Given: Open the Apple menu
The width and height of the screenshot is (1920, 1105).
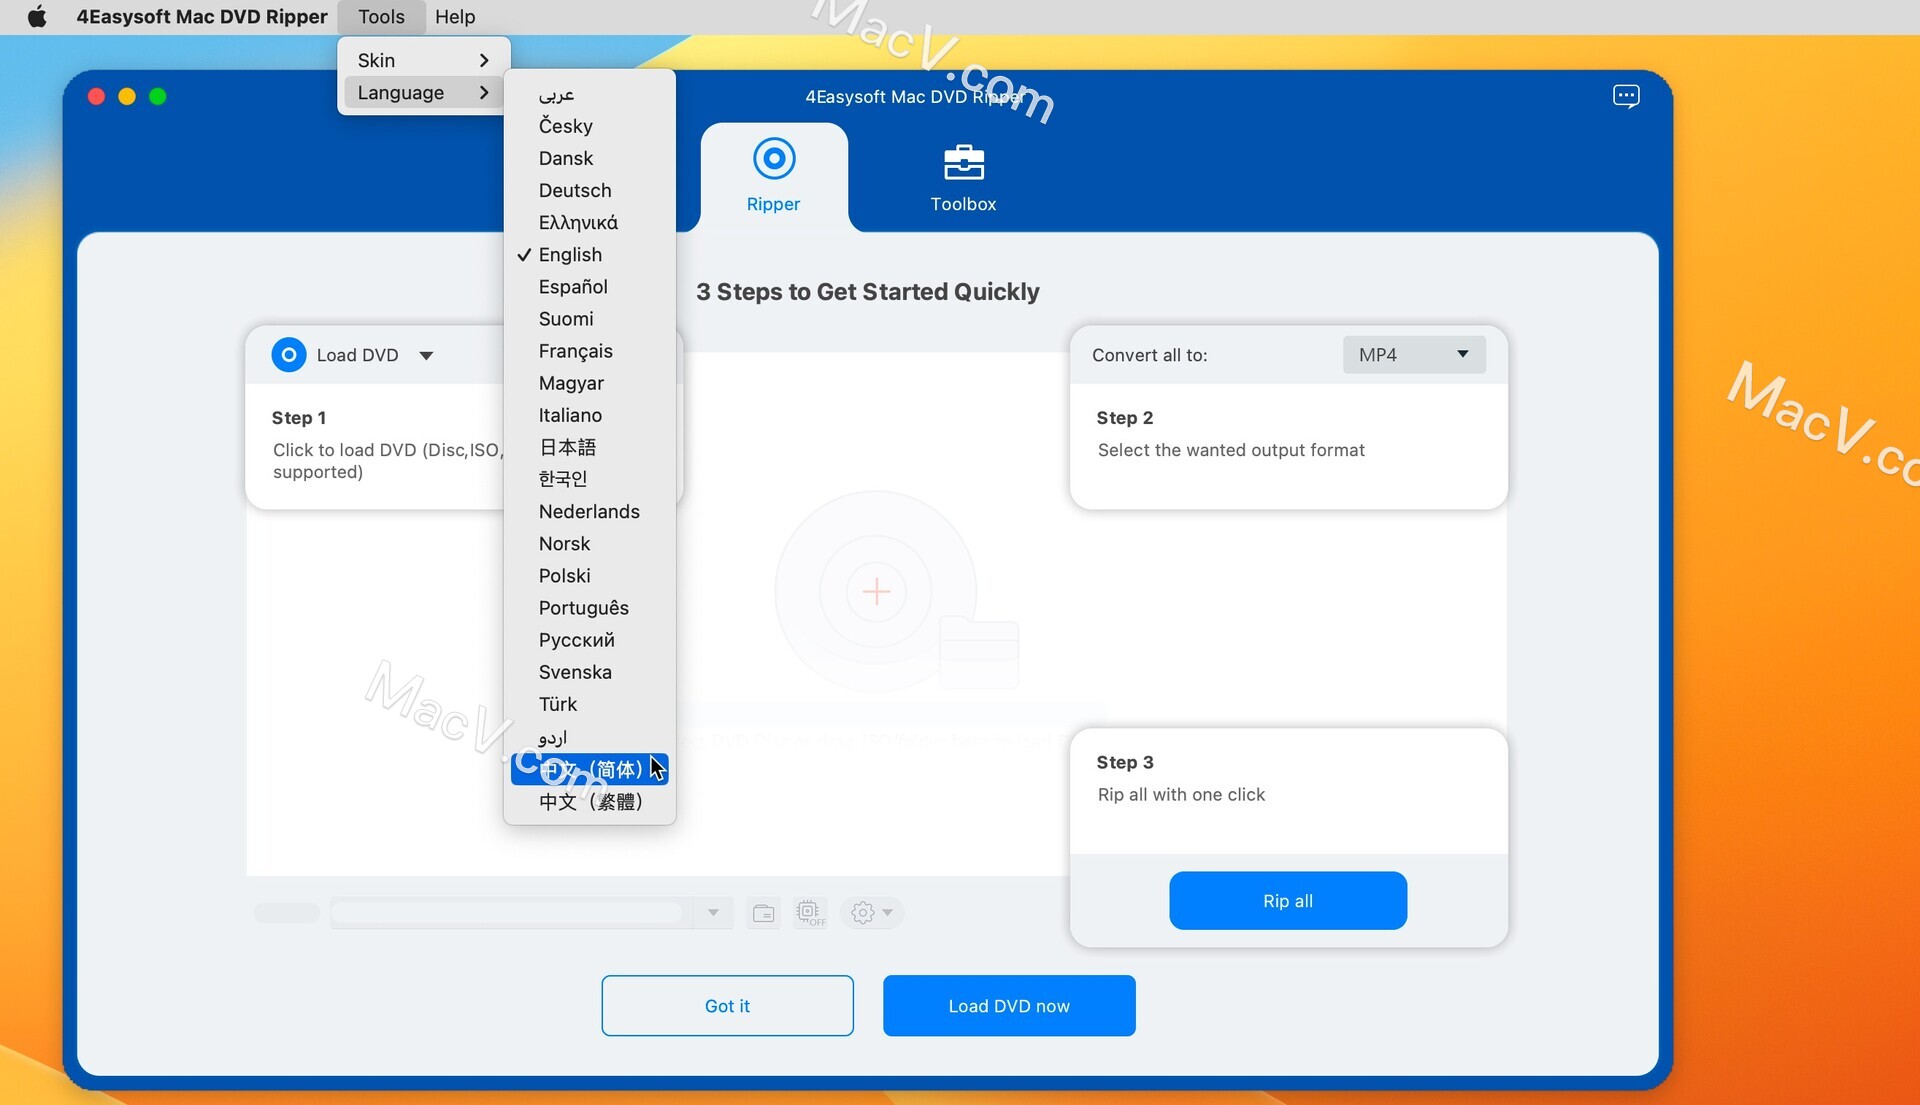Looking at the screenshot, I should tap(37, 16).
